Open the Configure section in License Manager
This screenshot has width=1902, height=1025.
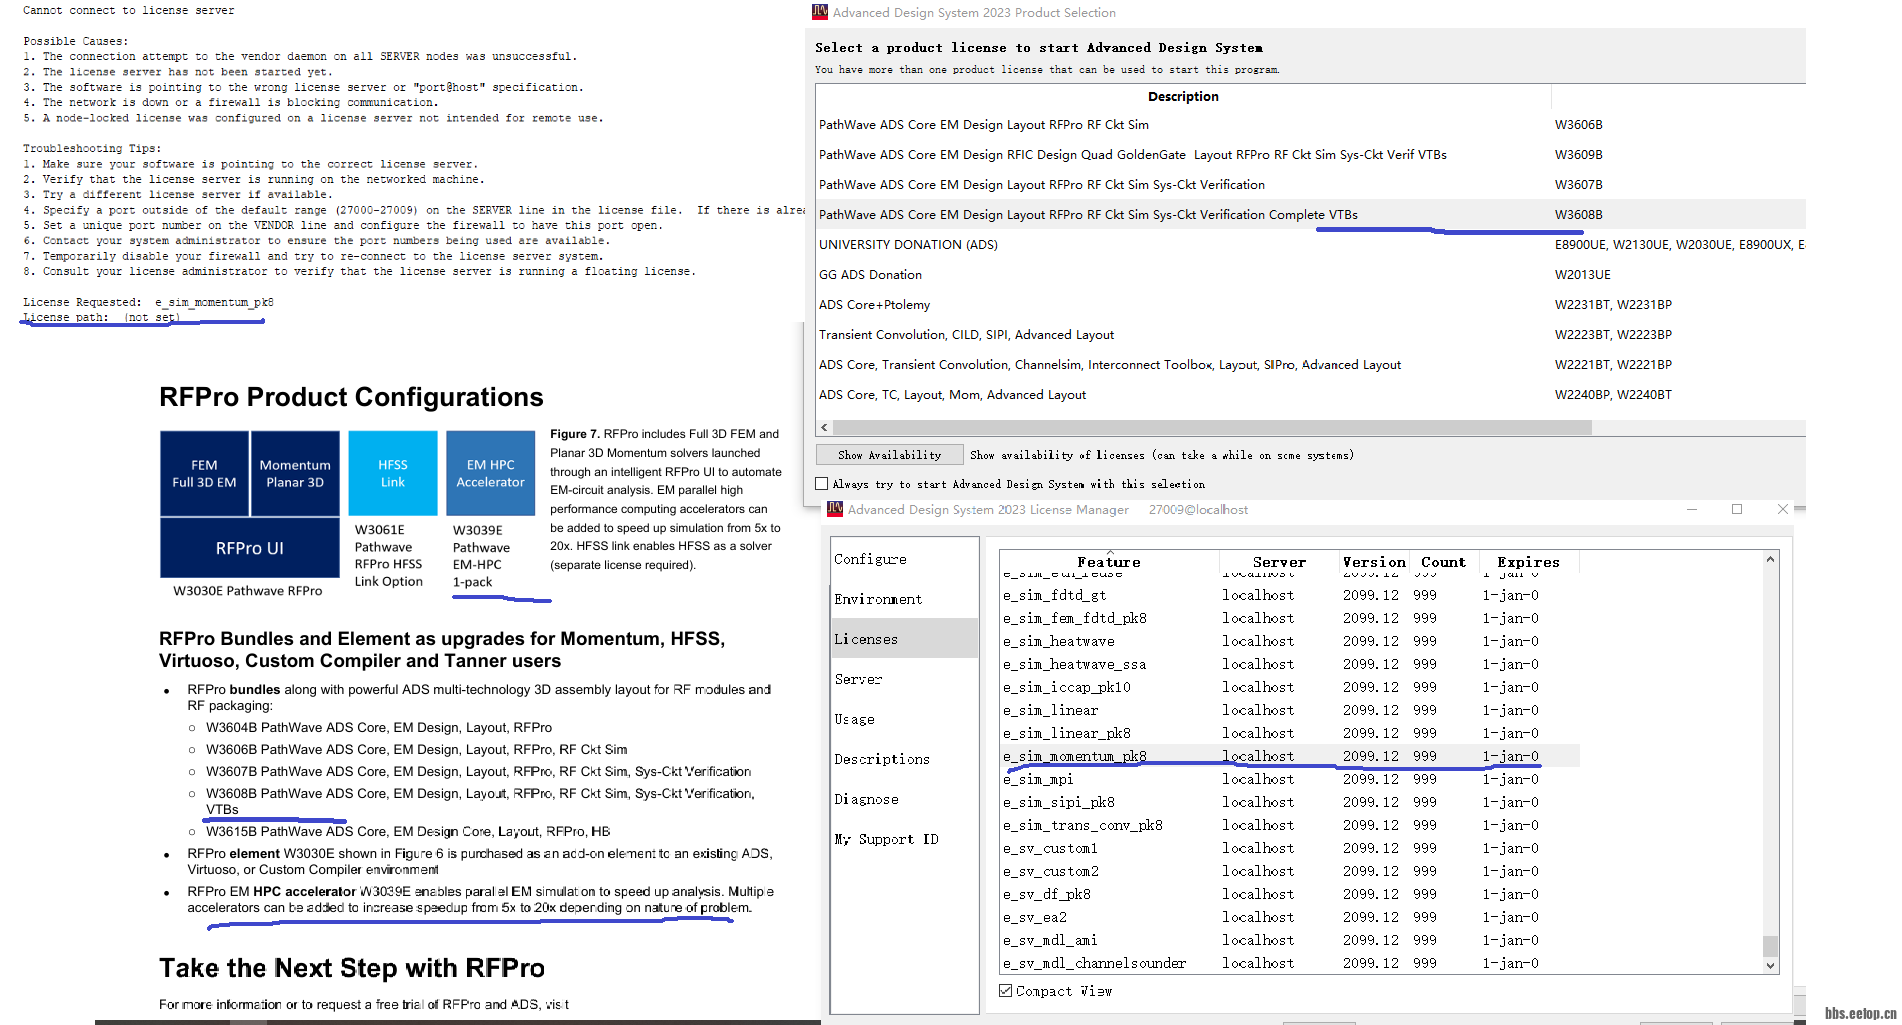pyautogui.click(x=904, y=559)
